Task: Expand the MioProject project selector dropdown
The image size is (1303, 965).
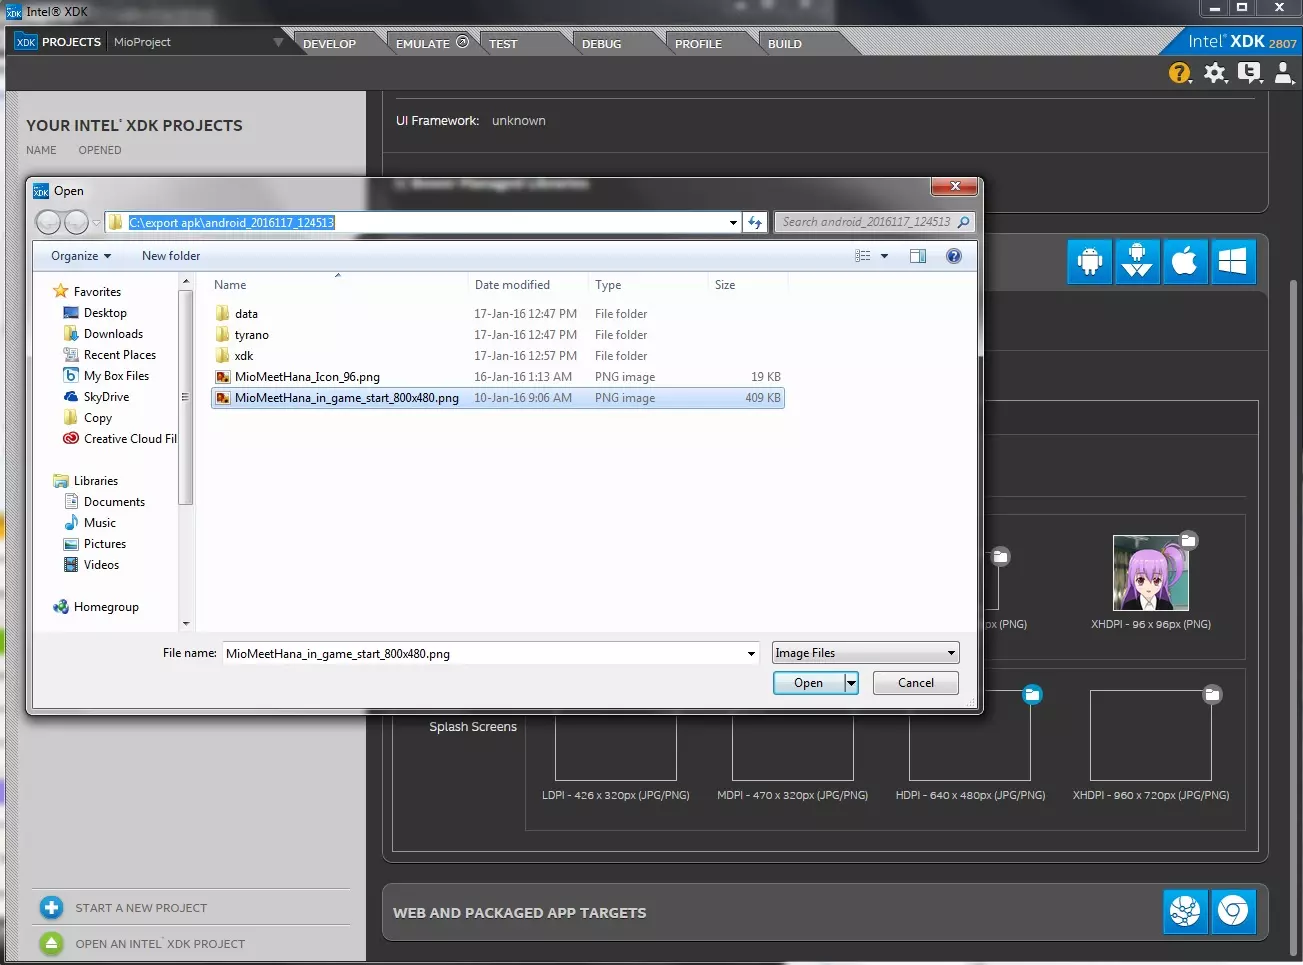Action: [x=278, y=42]
